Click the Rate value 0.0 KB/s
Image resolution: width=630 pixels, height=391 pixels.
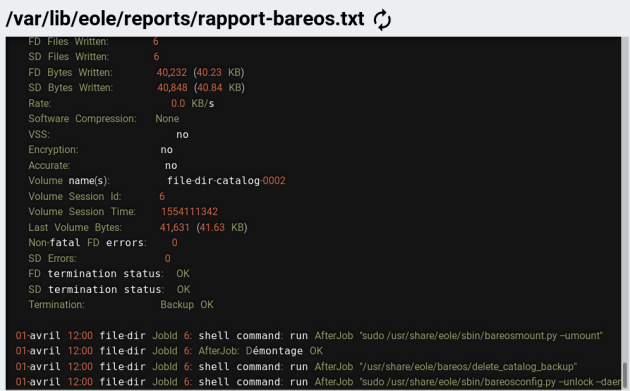[192, 104]
